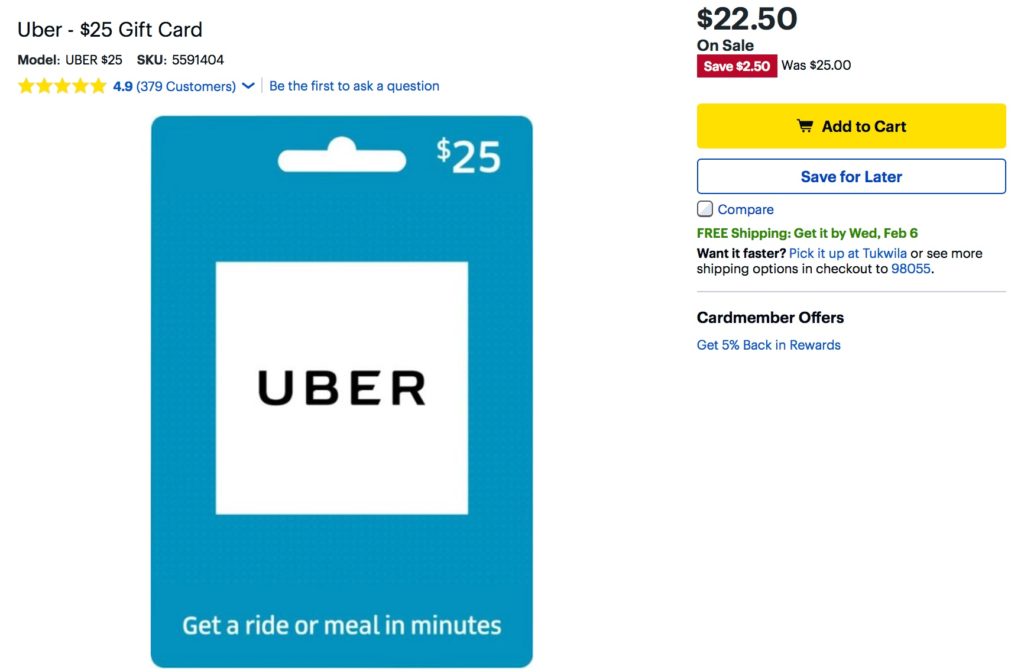
Task: Click the UBER logo on the gift card
Action: click(x=342, y=388)
